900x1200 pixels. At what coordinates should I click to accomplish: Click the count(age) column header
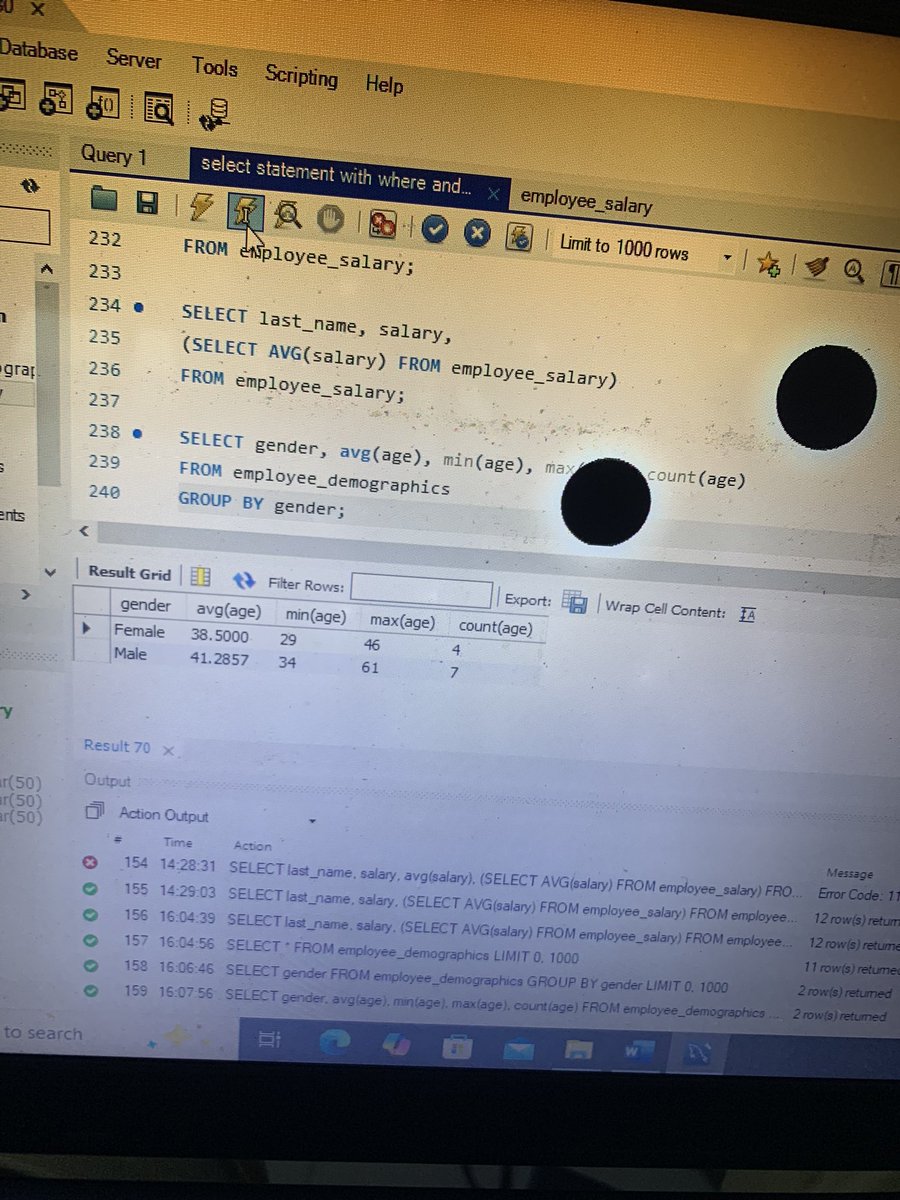coord(495,629)
